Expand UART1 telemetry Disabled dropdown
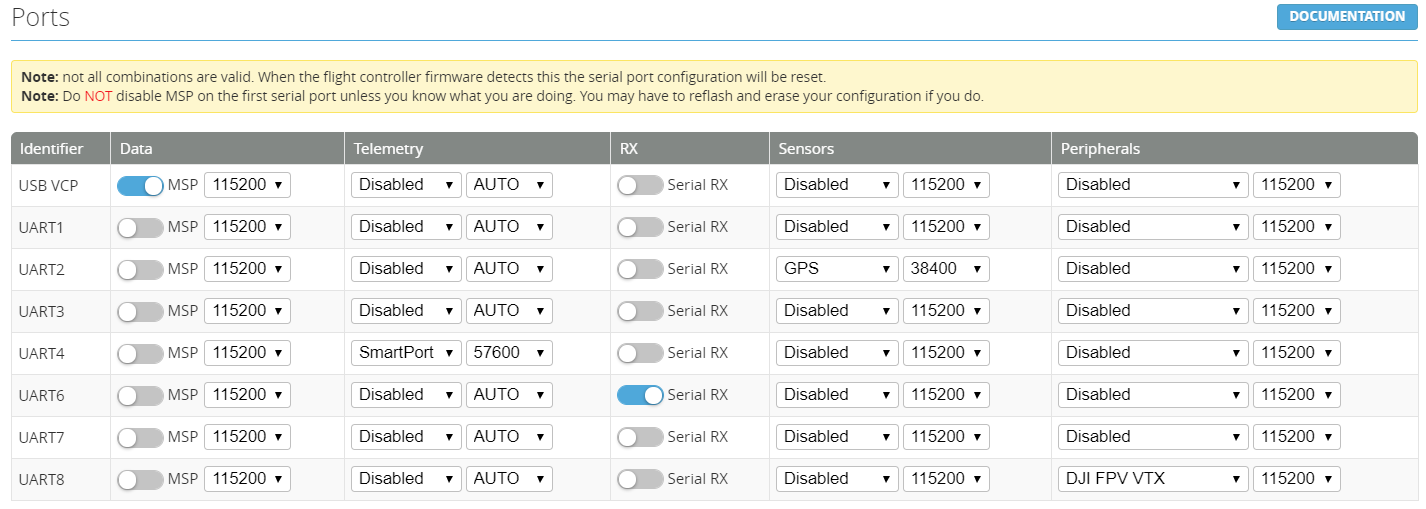 (405, 227)
